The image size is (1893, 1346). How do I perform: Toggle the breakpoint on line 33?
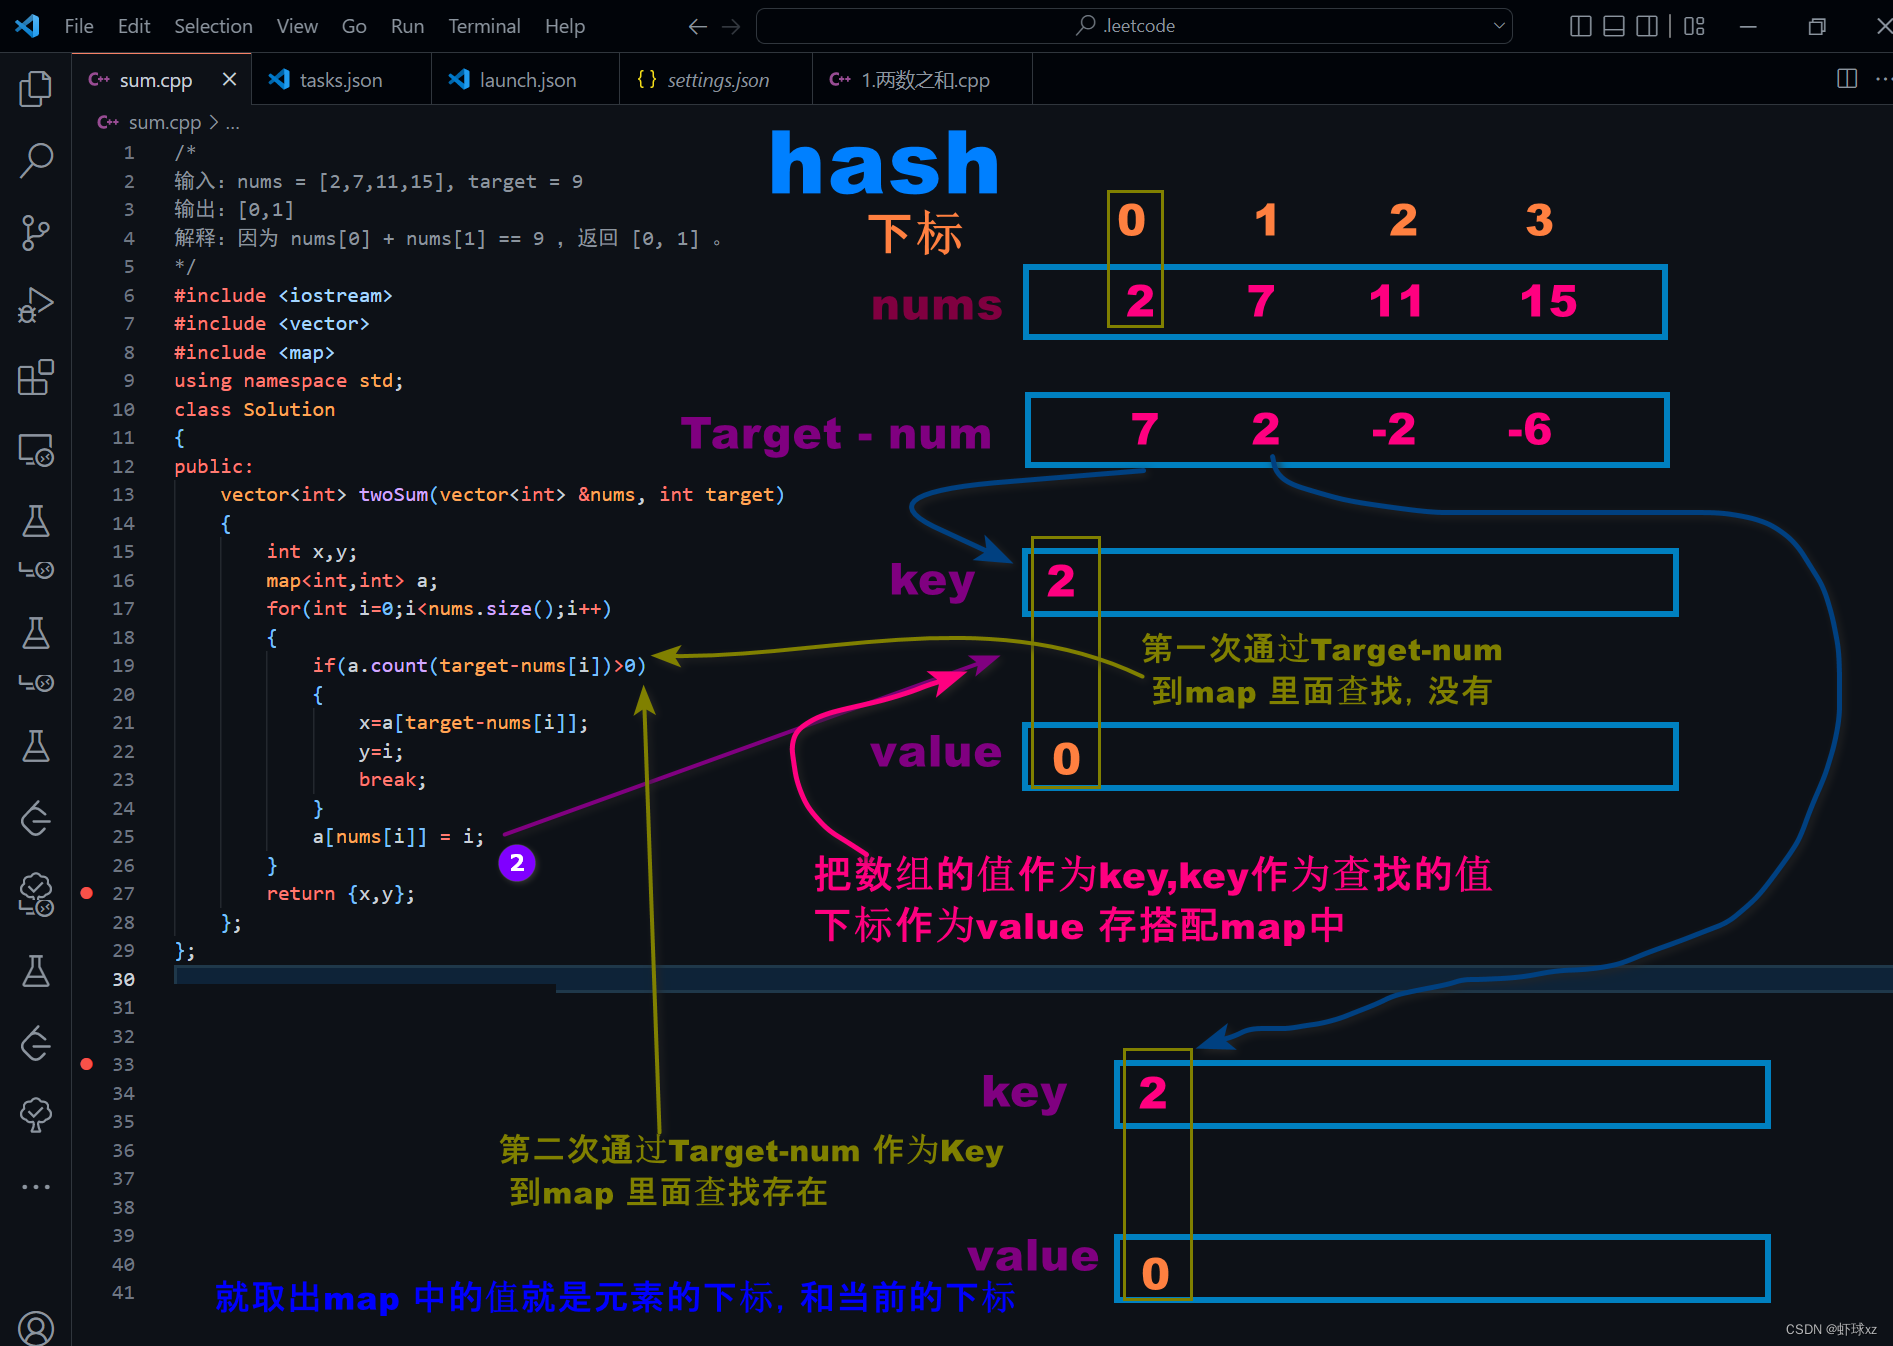tap(87, 1064)
